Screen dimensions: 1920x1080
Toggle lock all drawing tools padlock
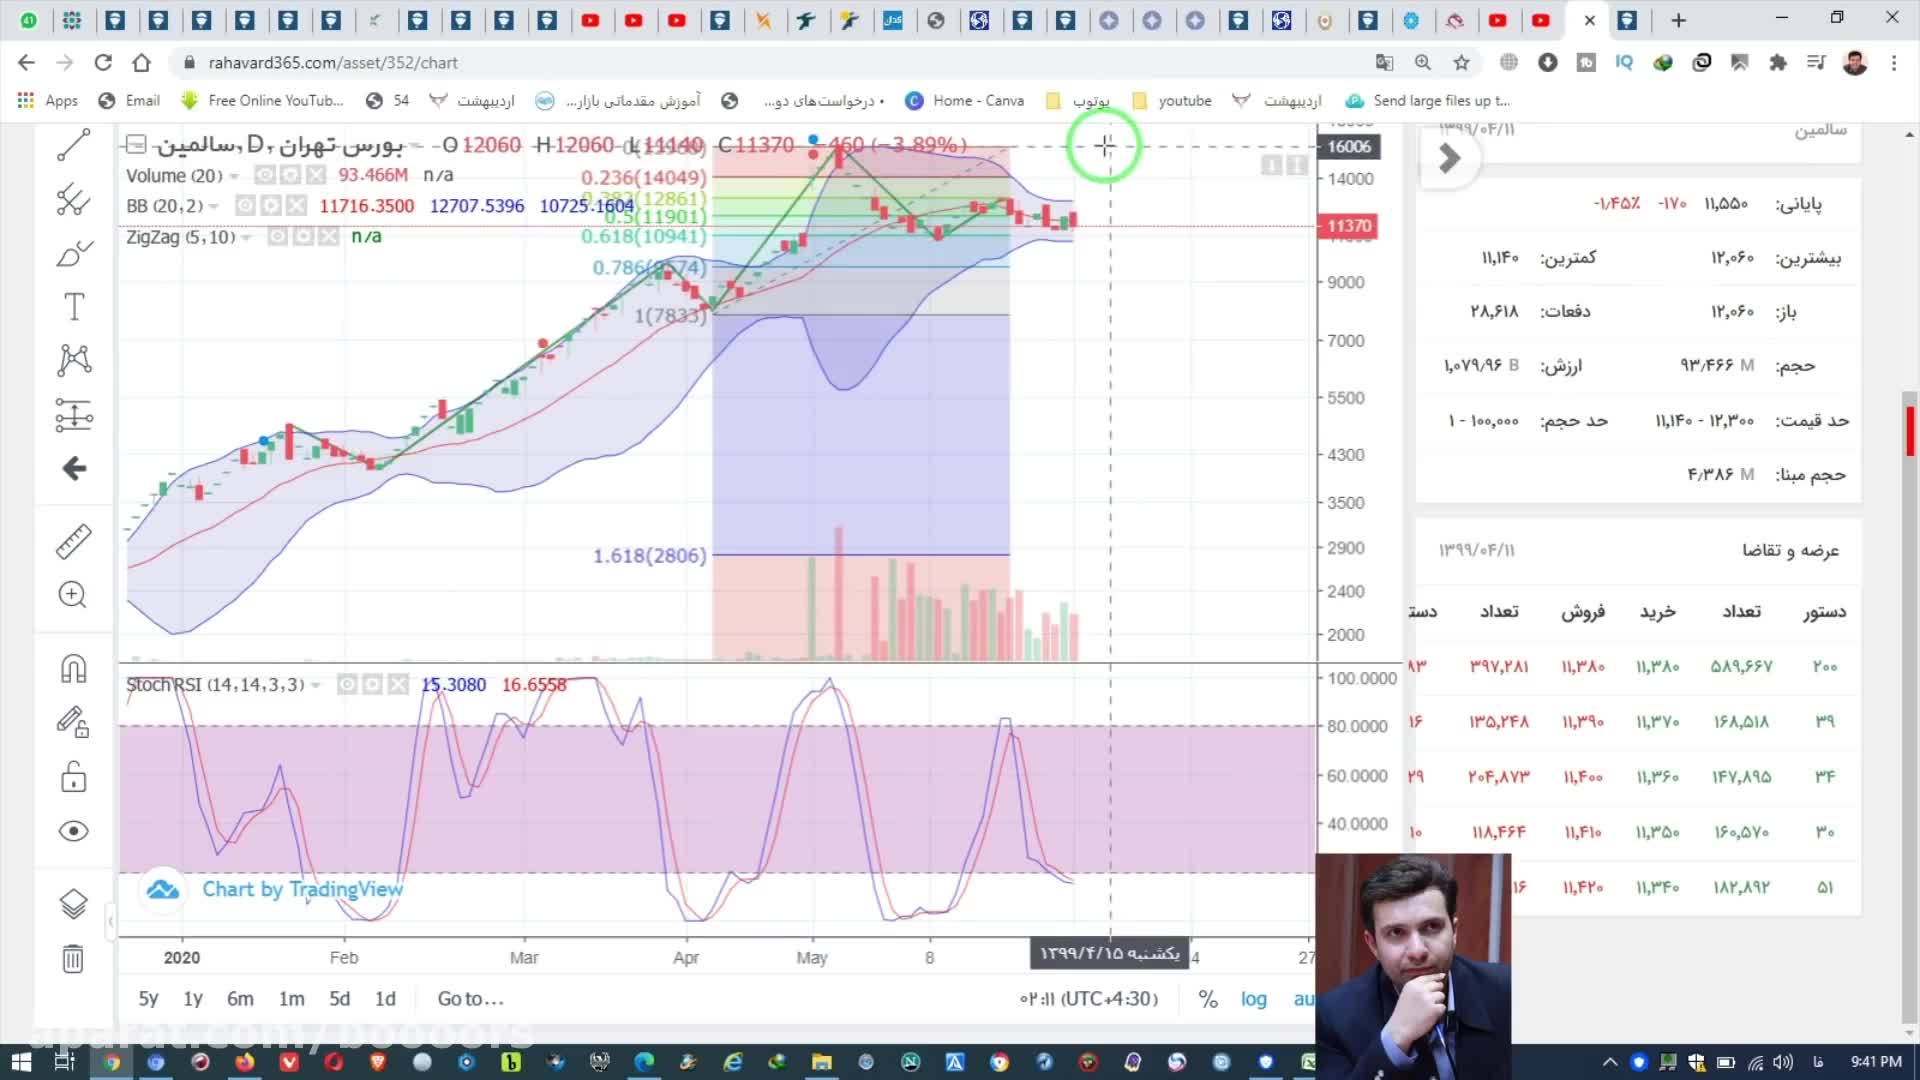coord(73,777)
